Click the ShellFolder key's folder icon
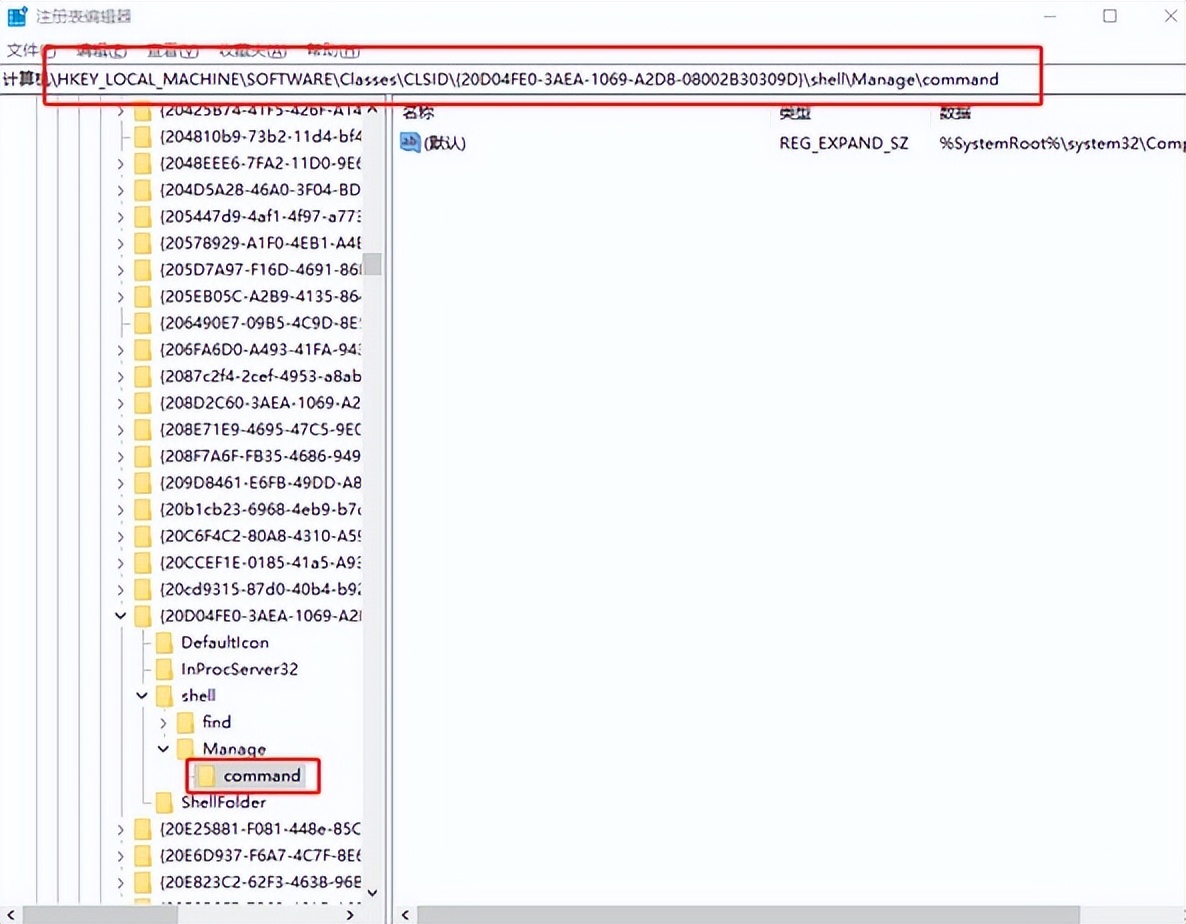Image resolution: width=1186 pixels, height=924 pixels. 164,802
